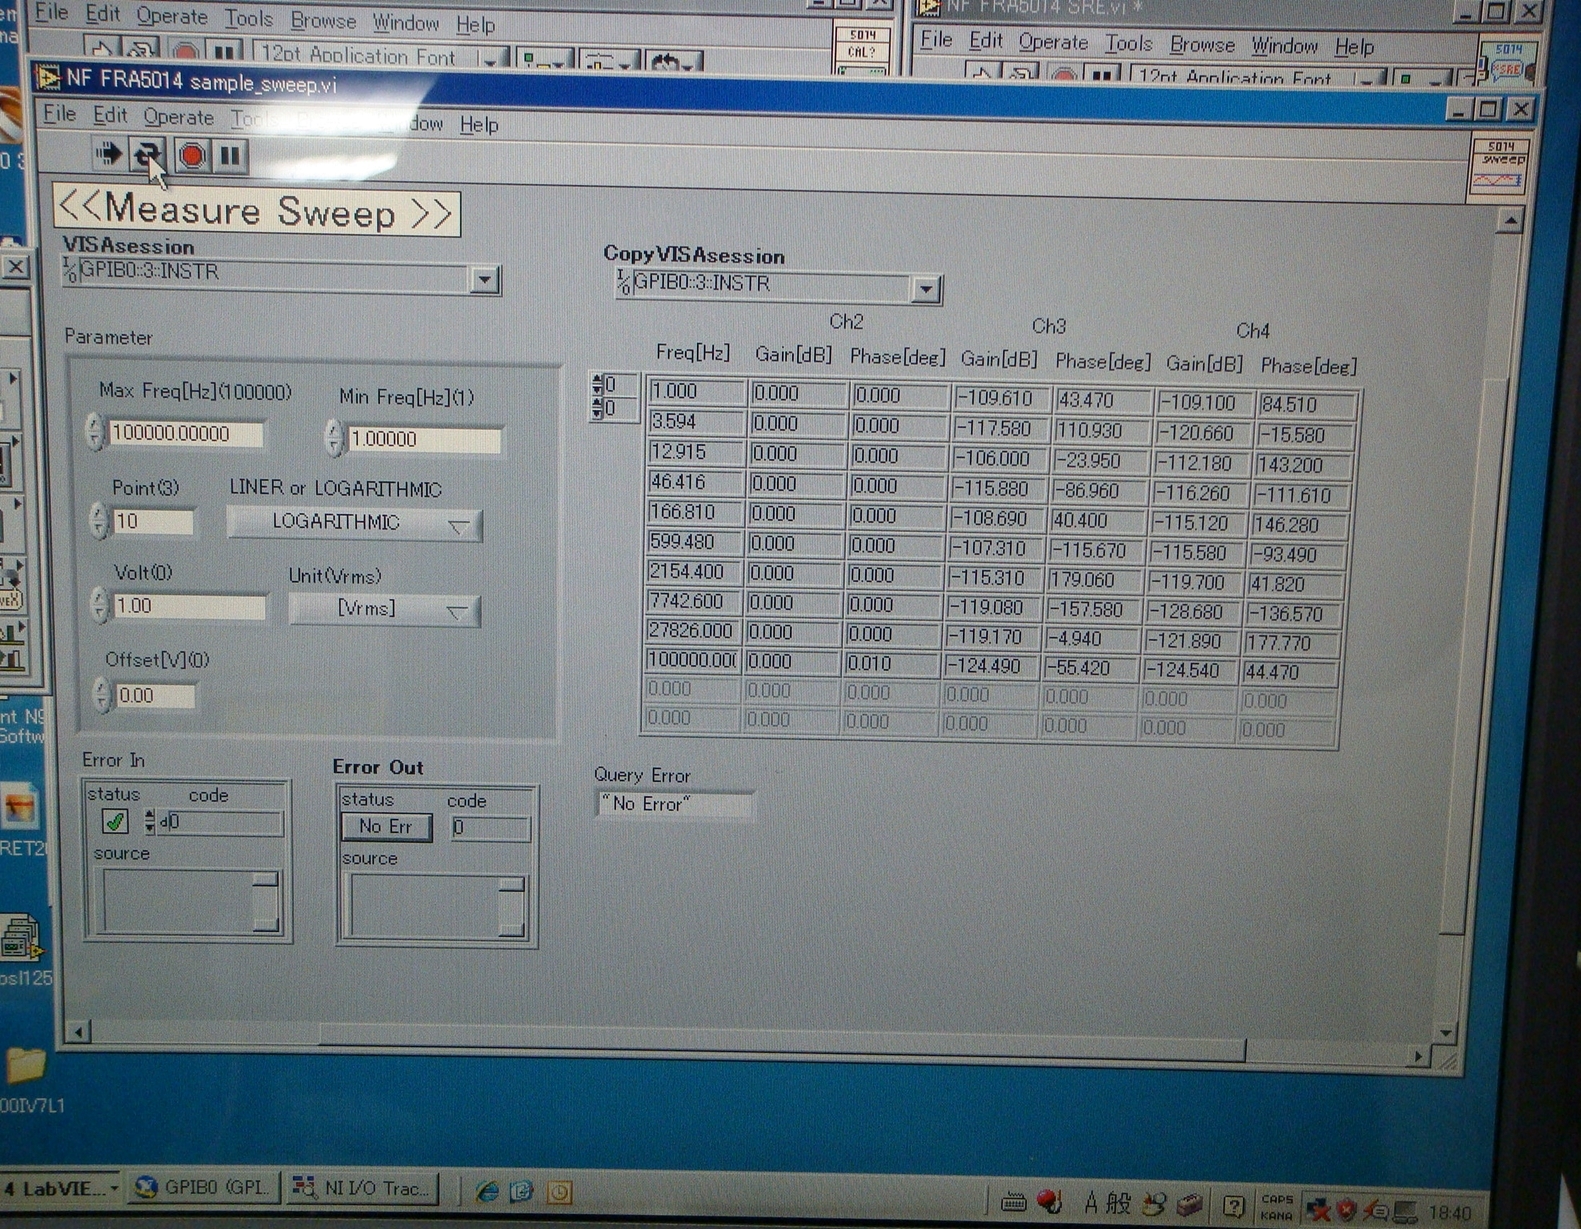The height and width of the screenshot is (1229, 1581).
Task: Click the upper array index stepper
Action: pyautogui.click(x=598, y=384)
